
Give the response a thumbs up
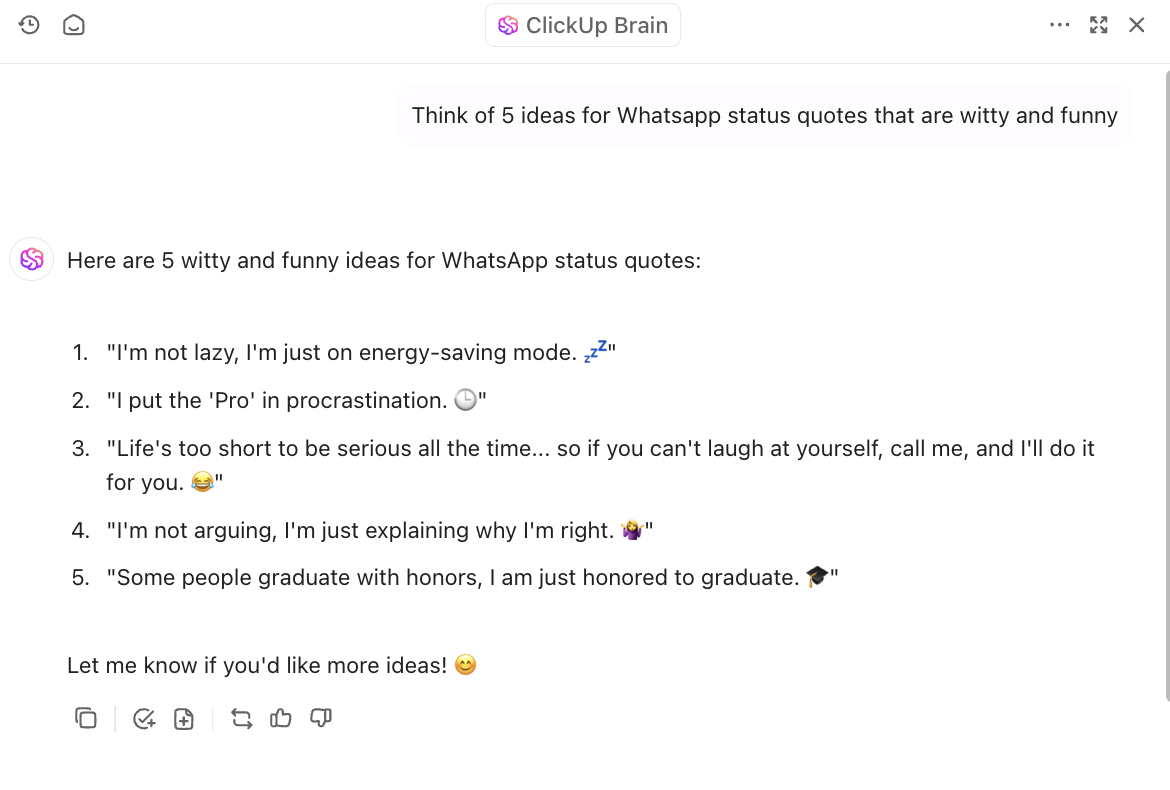point(281,718)
